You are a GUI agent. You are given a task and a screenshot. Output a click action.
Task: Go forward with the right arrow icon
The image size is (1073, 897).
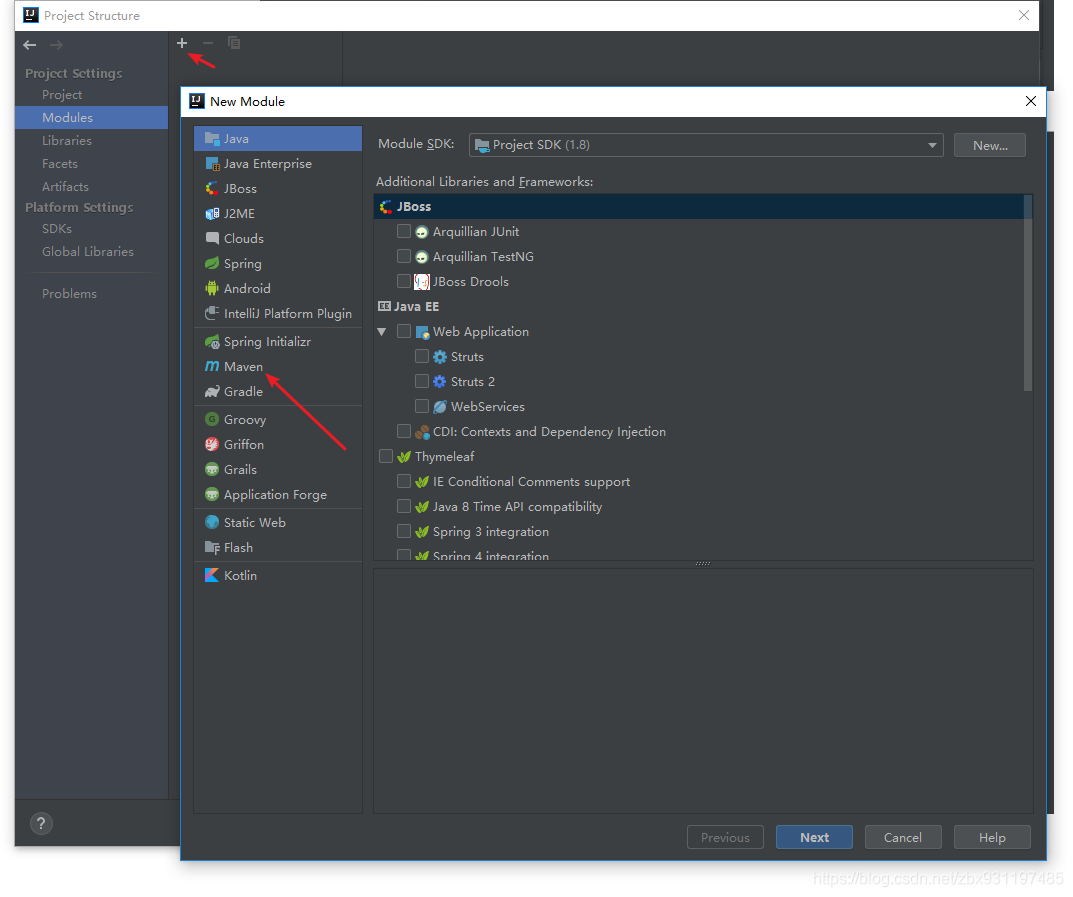[x=56, y=45]
